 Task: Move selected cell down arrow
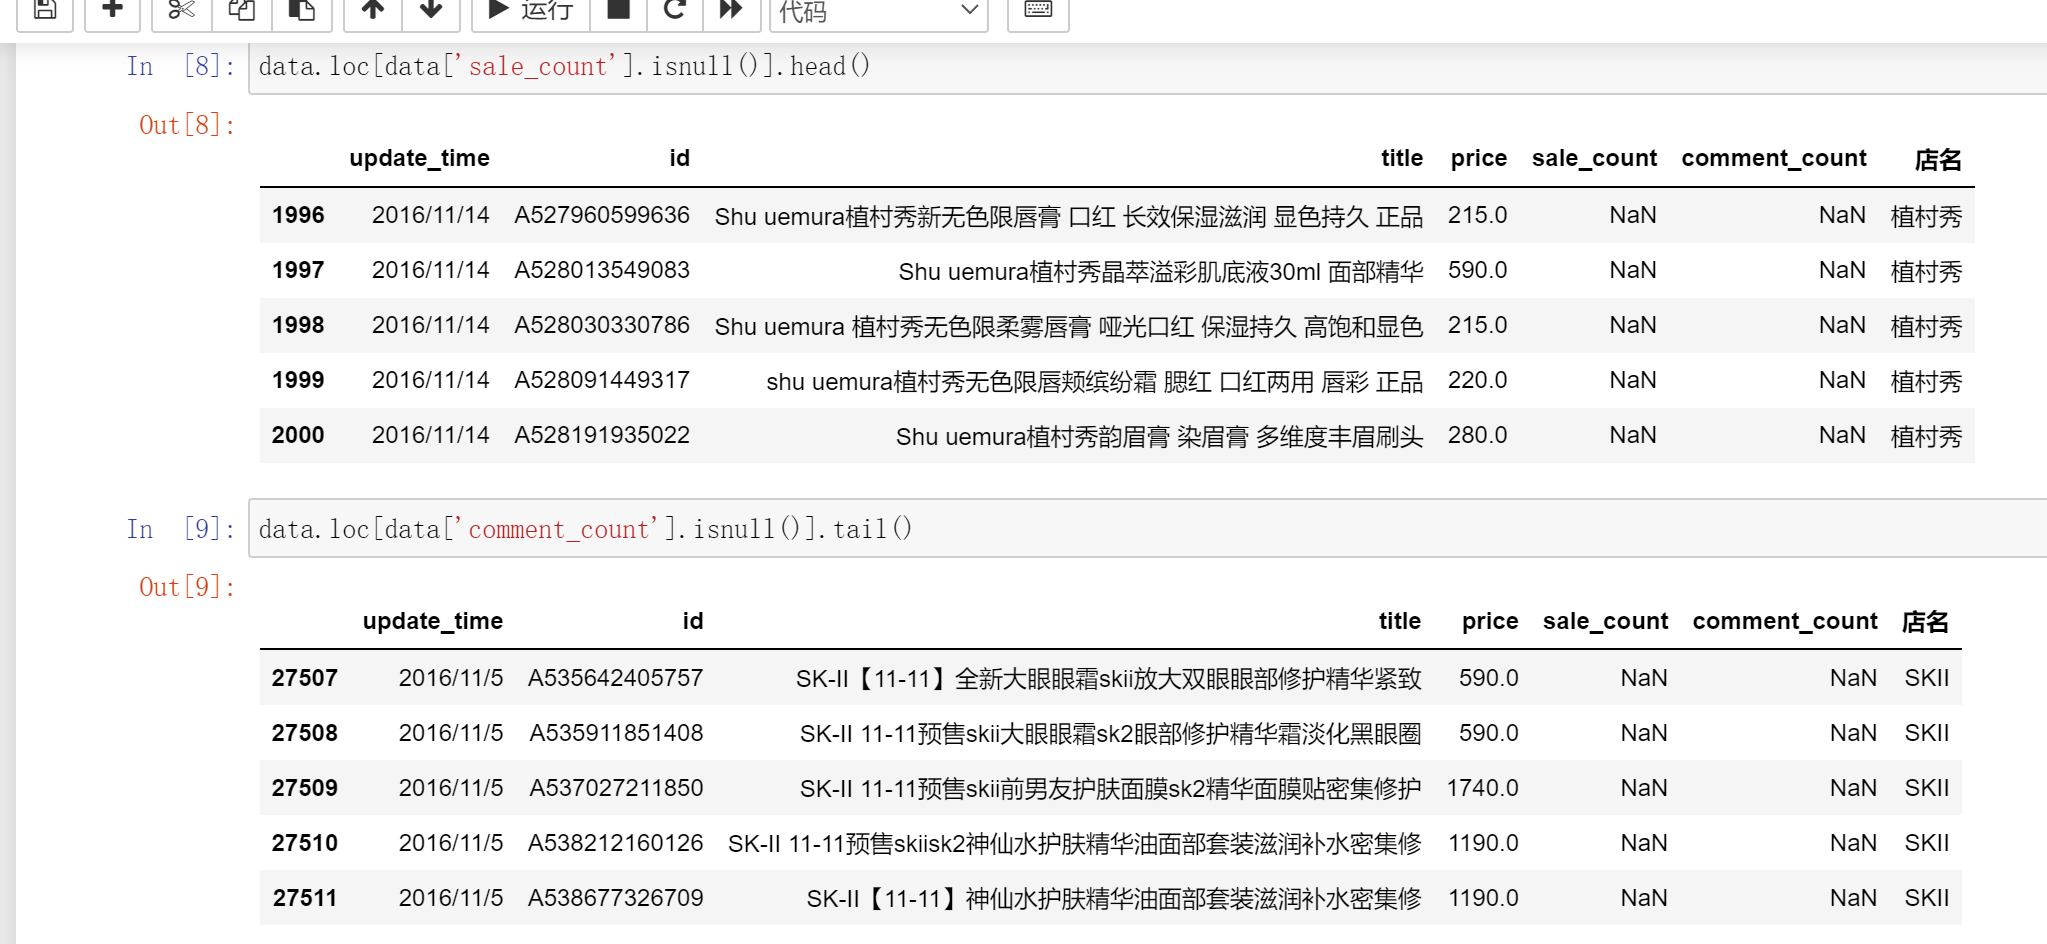[431, 12]
